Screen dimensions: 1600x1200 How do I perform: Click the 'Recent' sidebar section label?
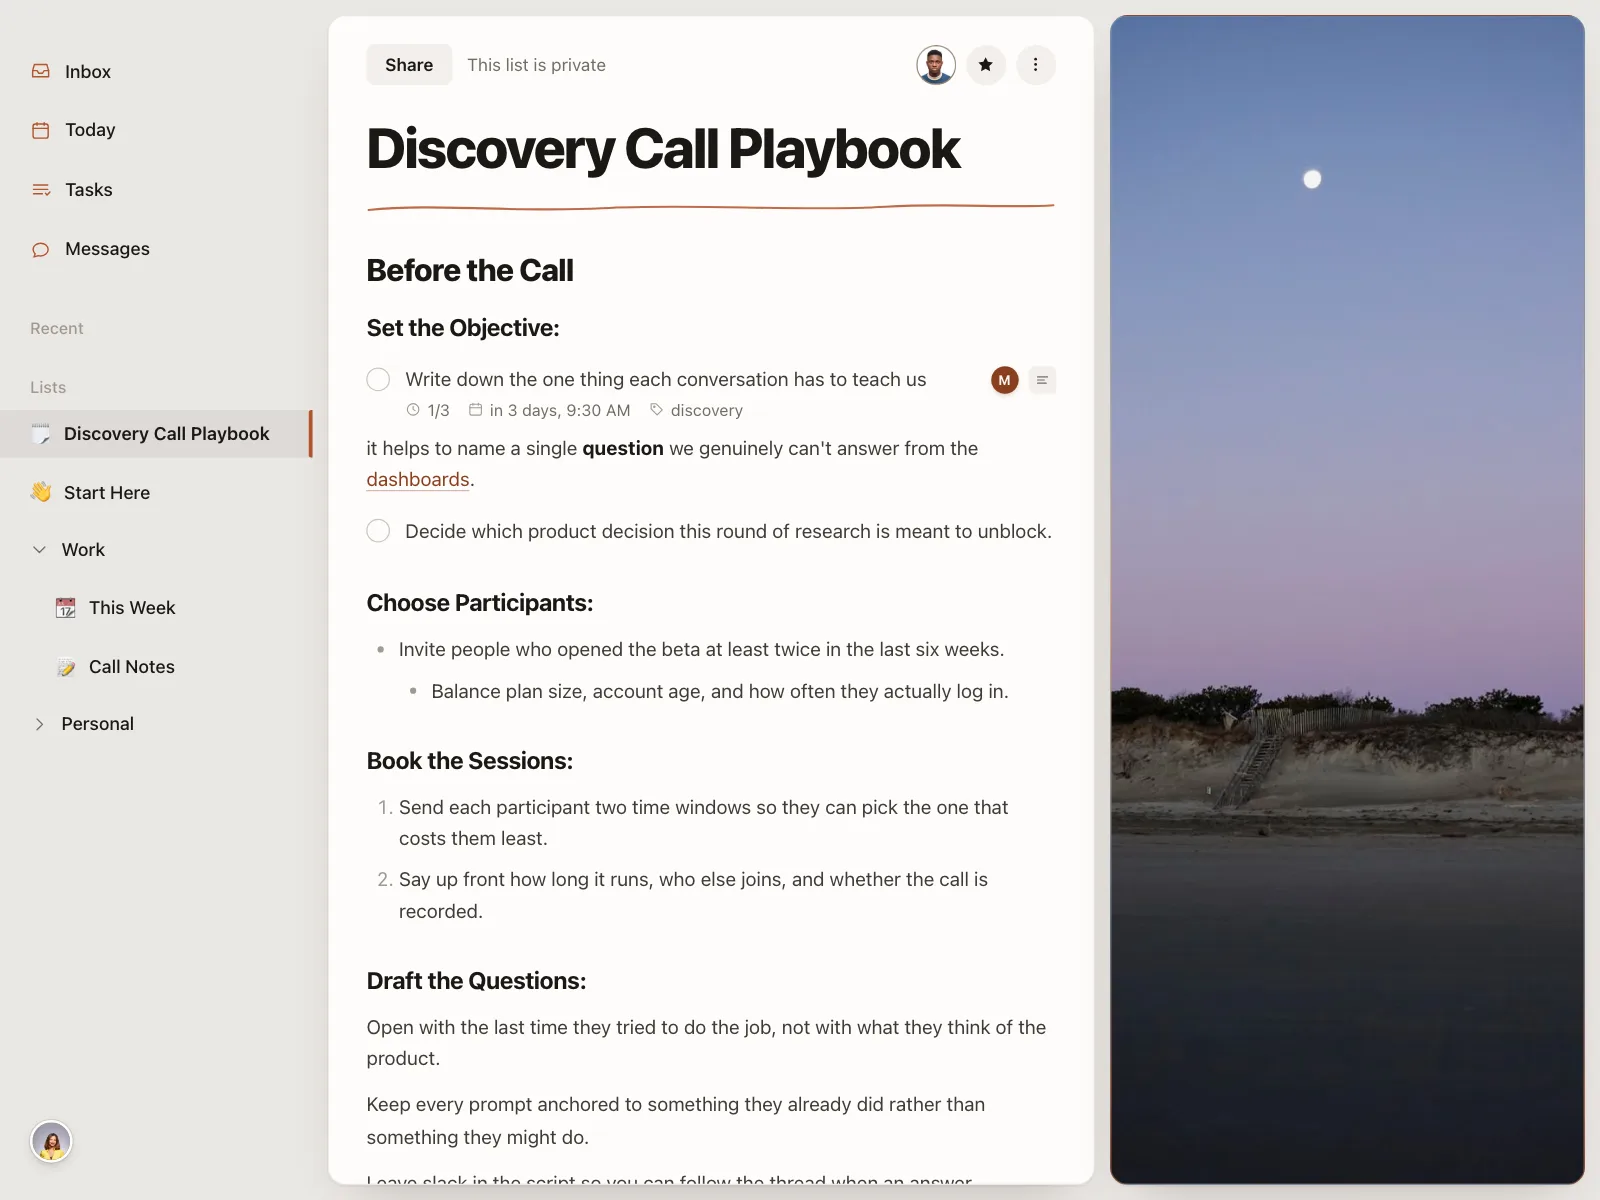pyautogui.click(x=57, y=329)
